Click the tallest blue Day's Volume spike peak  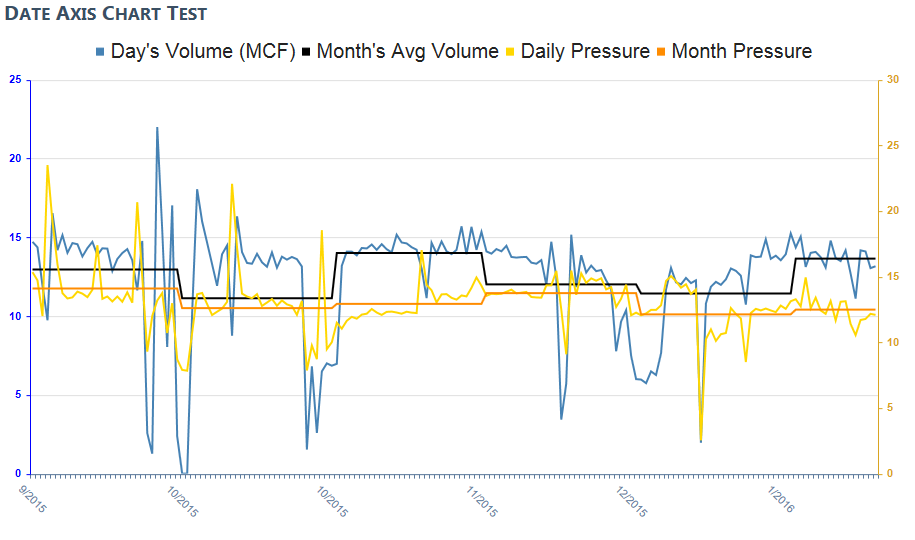(157, 128)
